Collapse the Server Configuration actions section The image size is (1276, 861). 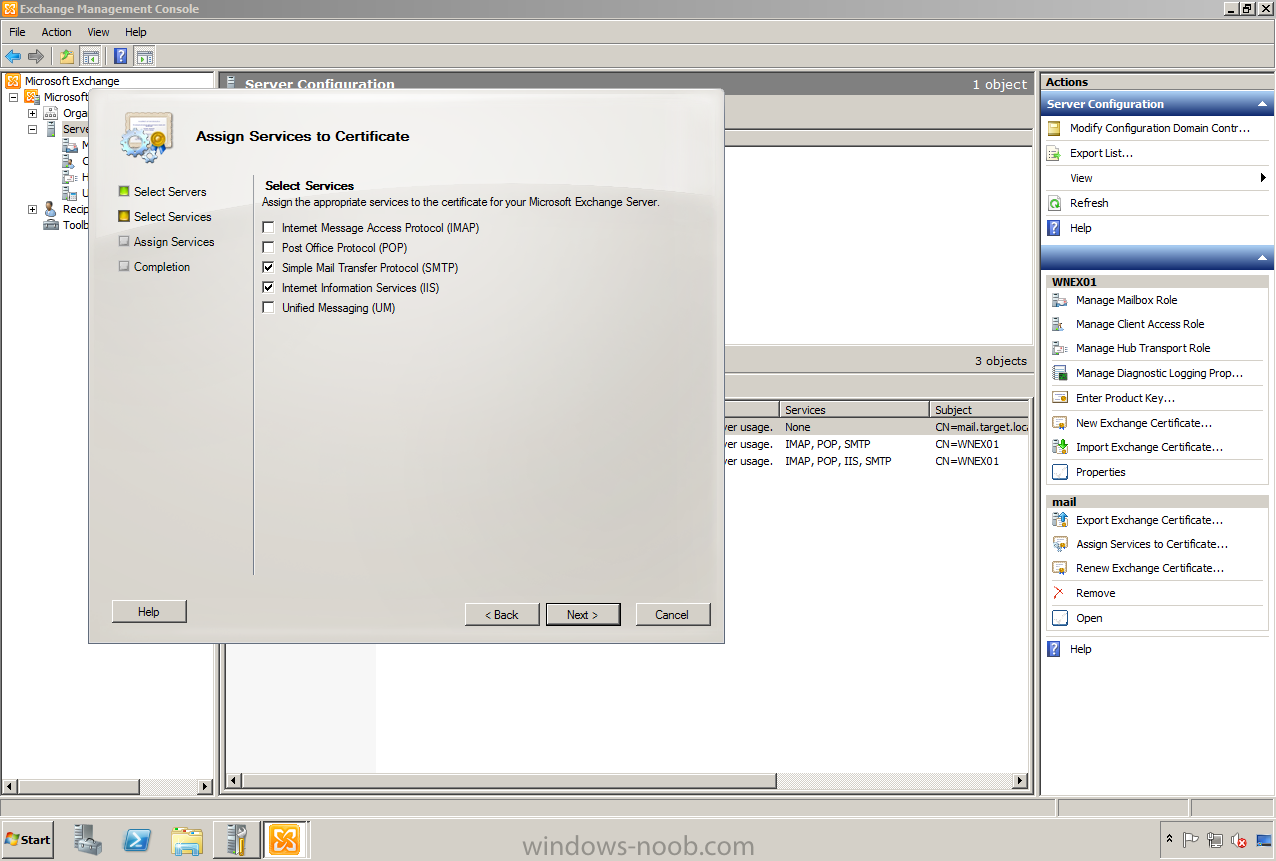point(1262,104)
